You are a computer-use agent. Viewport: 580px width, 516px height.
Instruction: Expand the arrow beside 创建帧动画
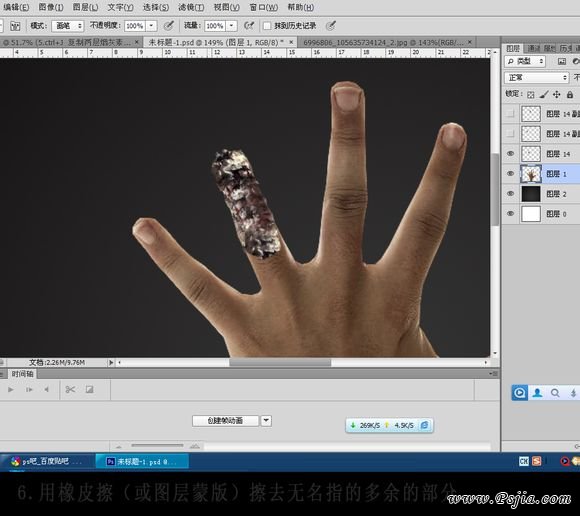pos(266,421)
